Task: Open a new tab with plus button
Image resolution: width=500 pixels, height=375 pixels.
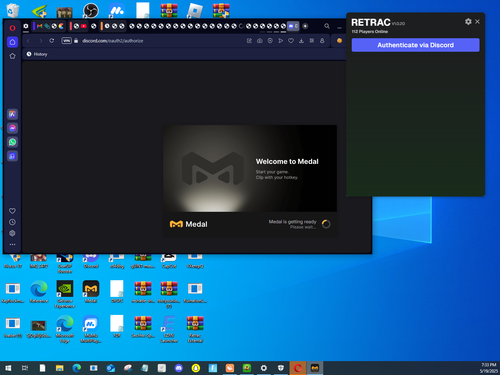Action: [305, 26]
